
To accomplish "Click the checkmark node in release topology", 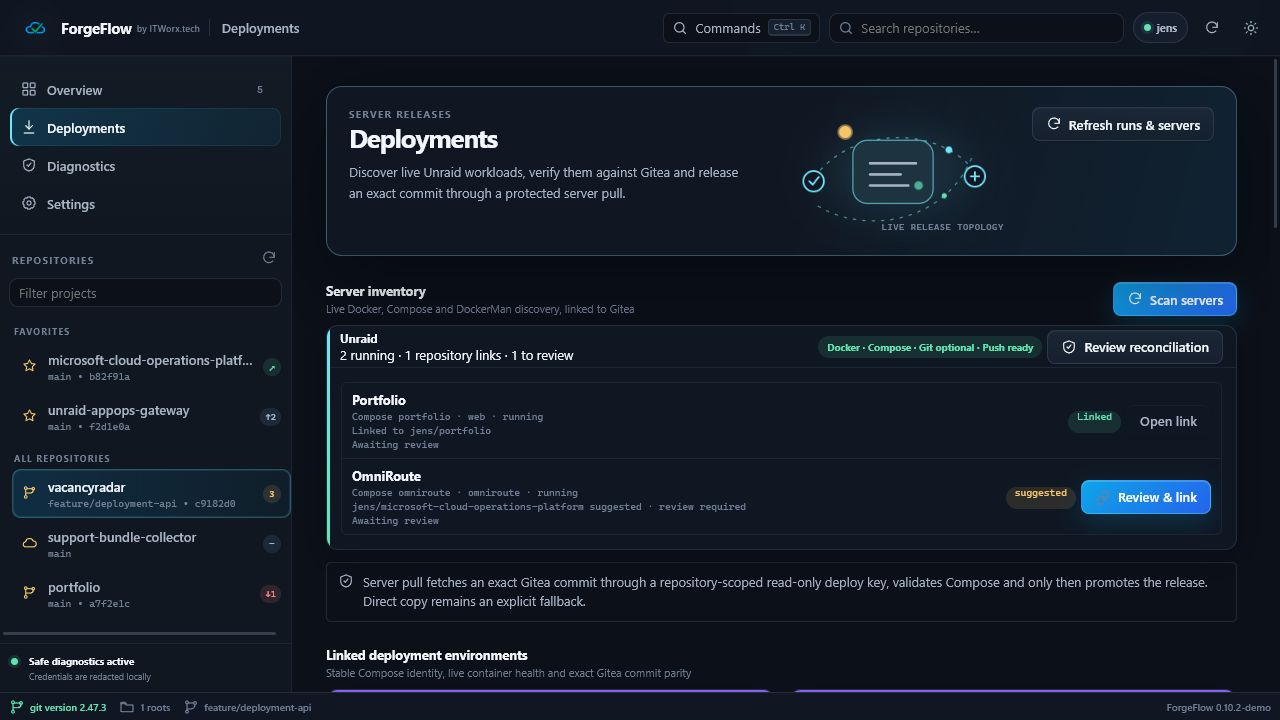I will pos(814,181).
